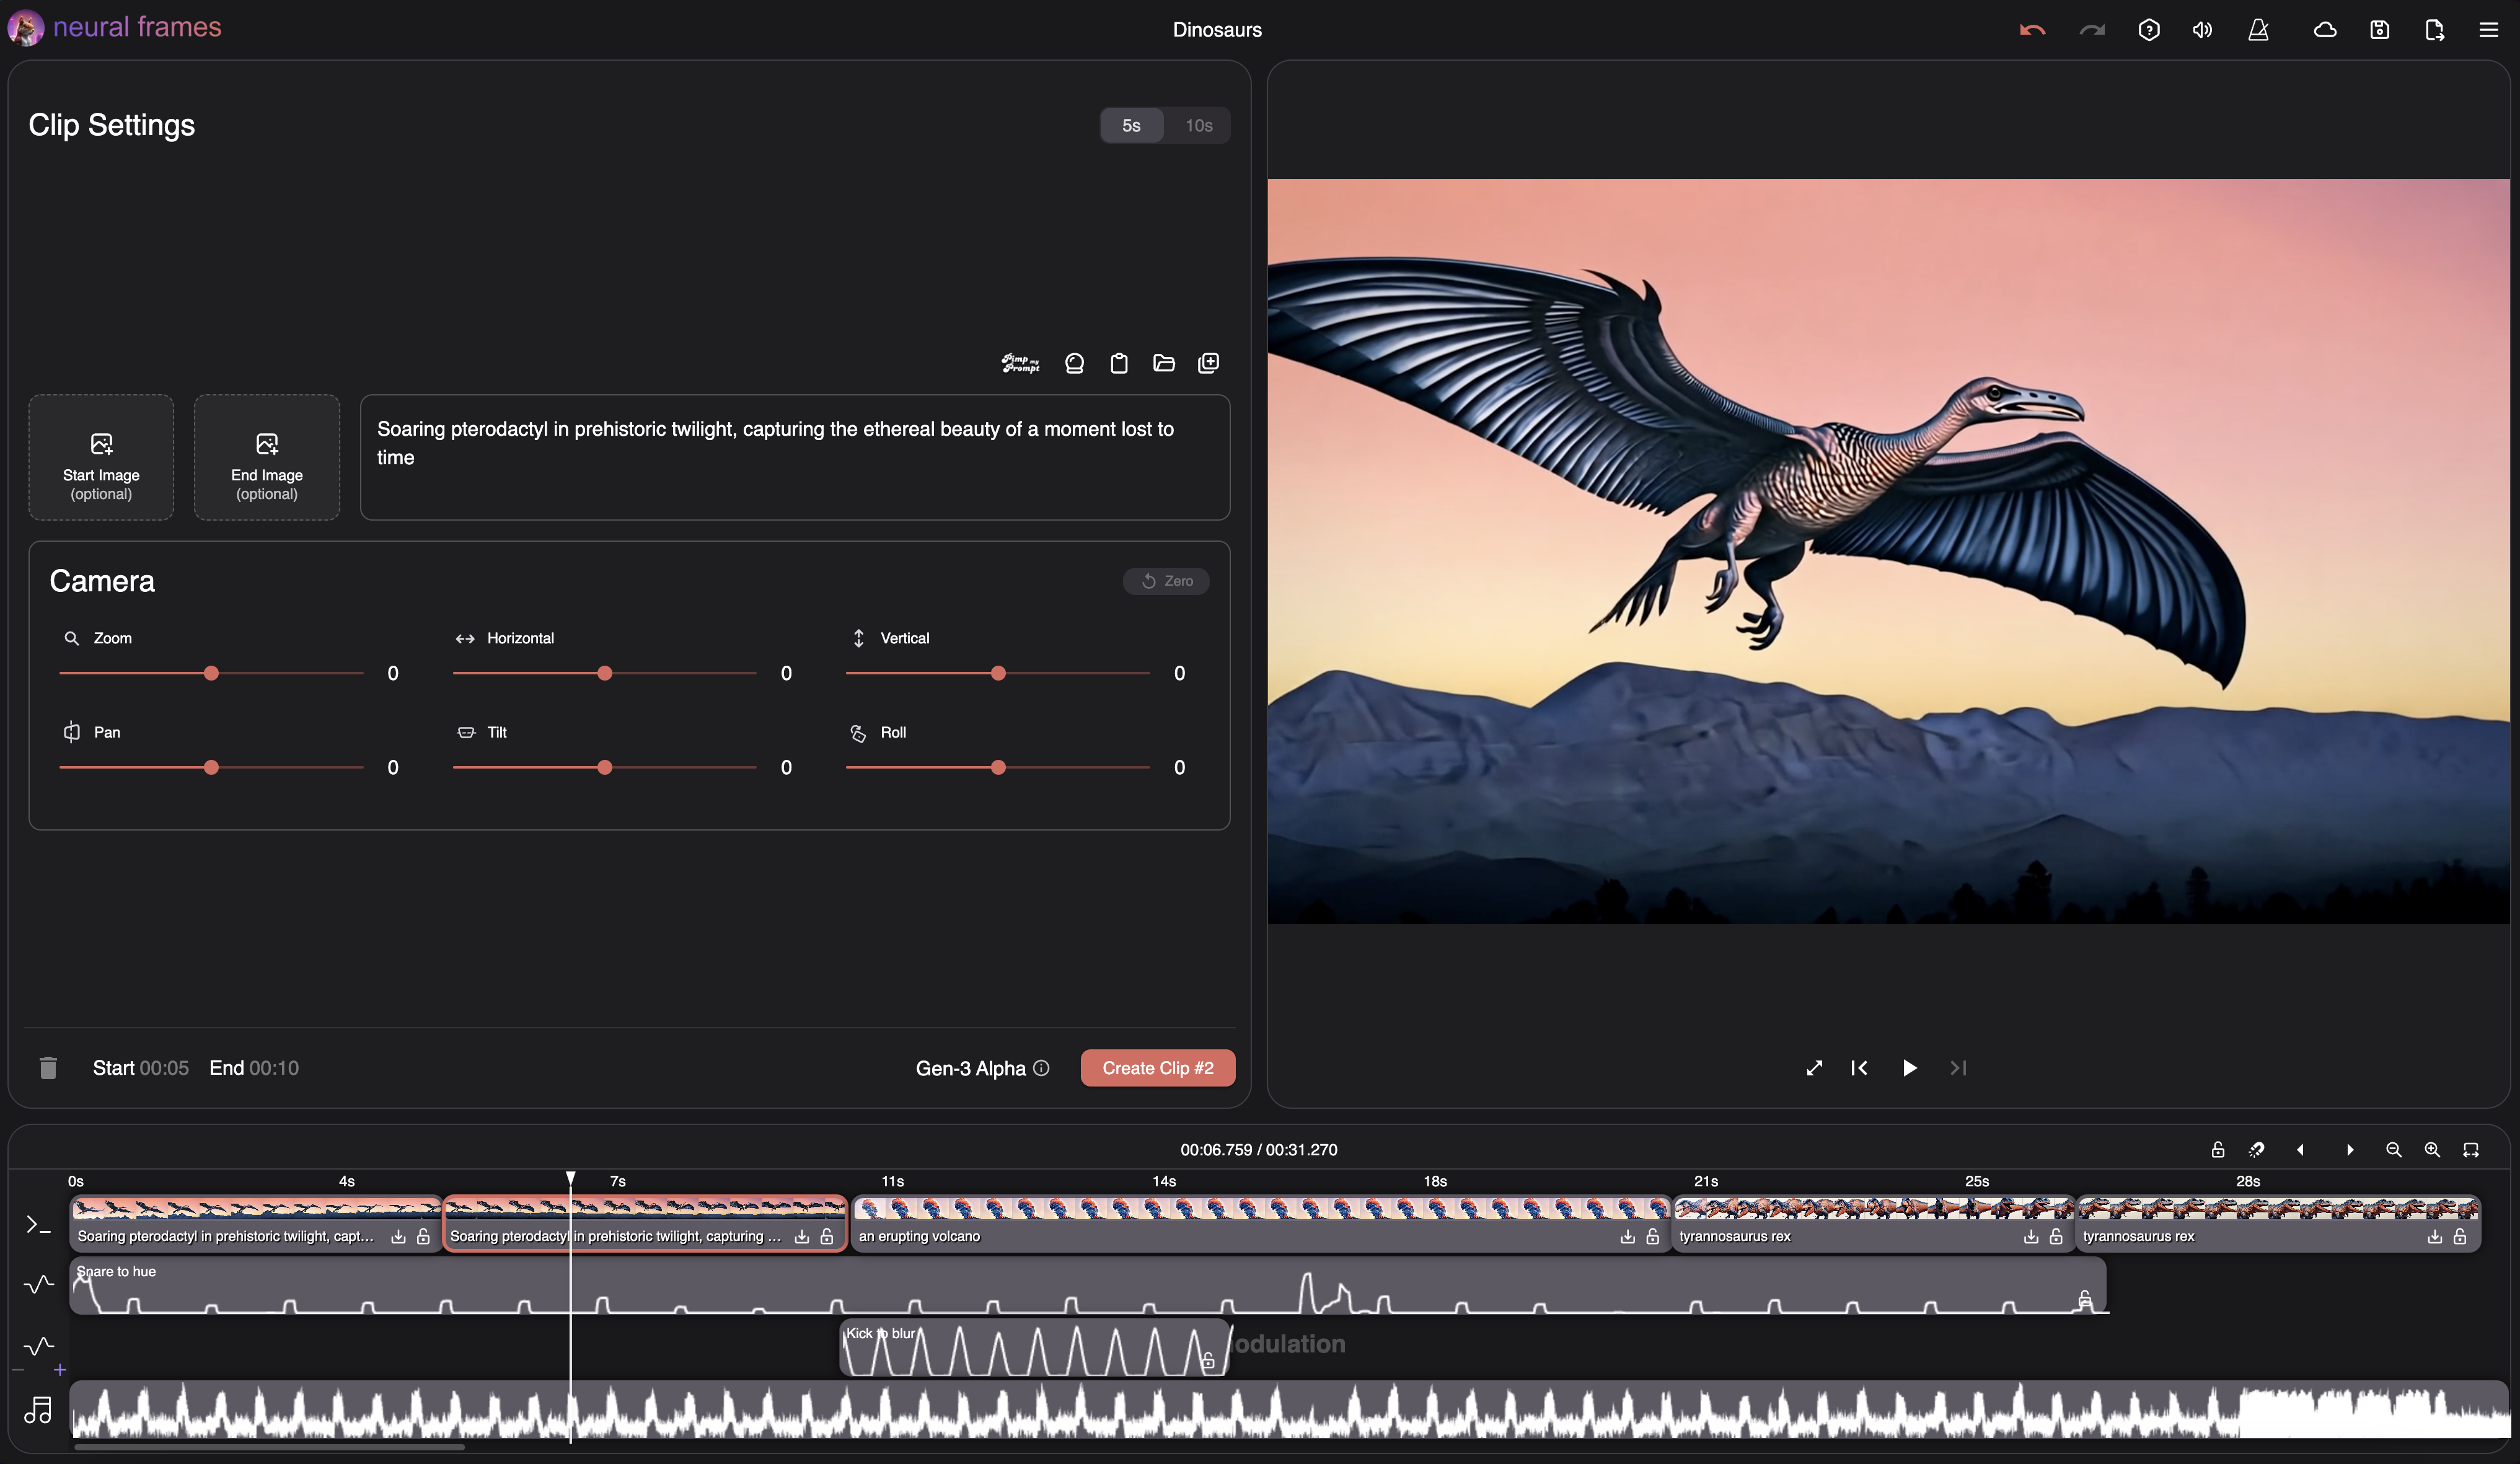Select the 10s clip duration option
The width and height of the screenshot is (2520, 1464).
[1198, 125]
